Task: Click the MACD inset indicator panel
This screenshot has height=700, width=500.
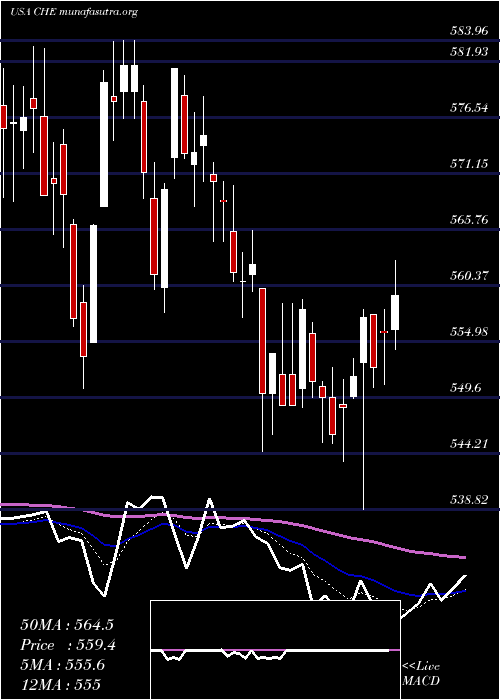Action: click(275, 650)
